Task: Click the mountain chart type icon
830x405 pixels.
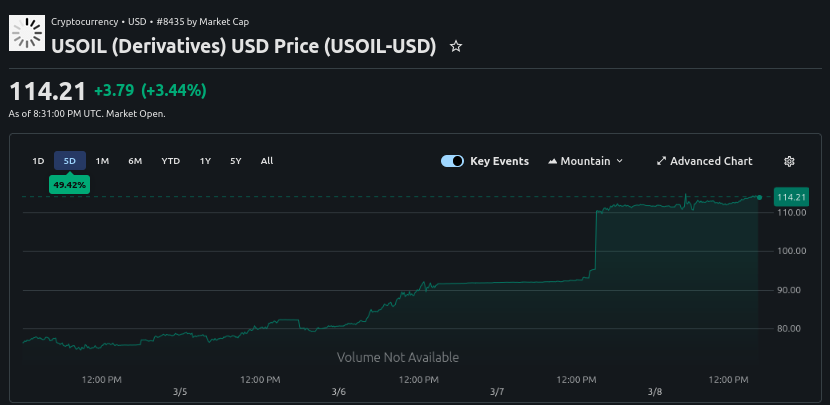Action: (x=552, y=161)
